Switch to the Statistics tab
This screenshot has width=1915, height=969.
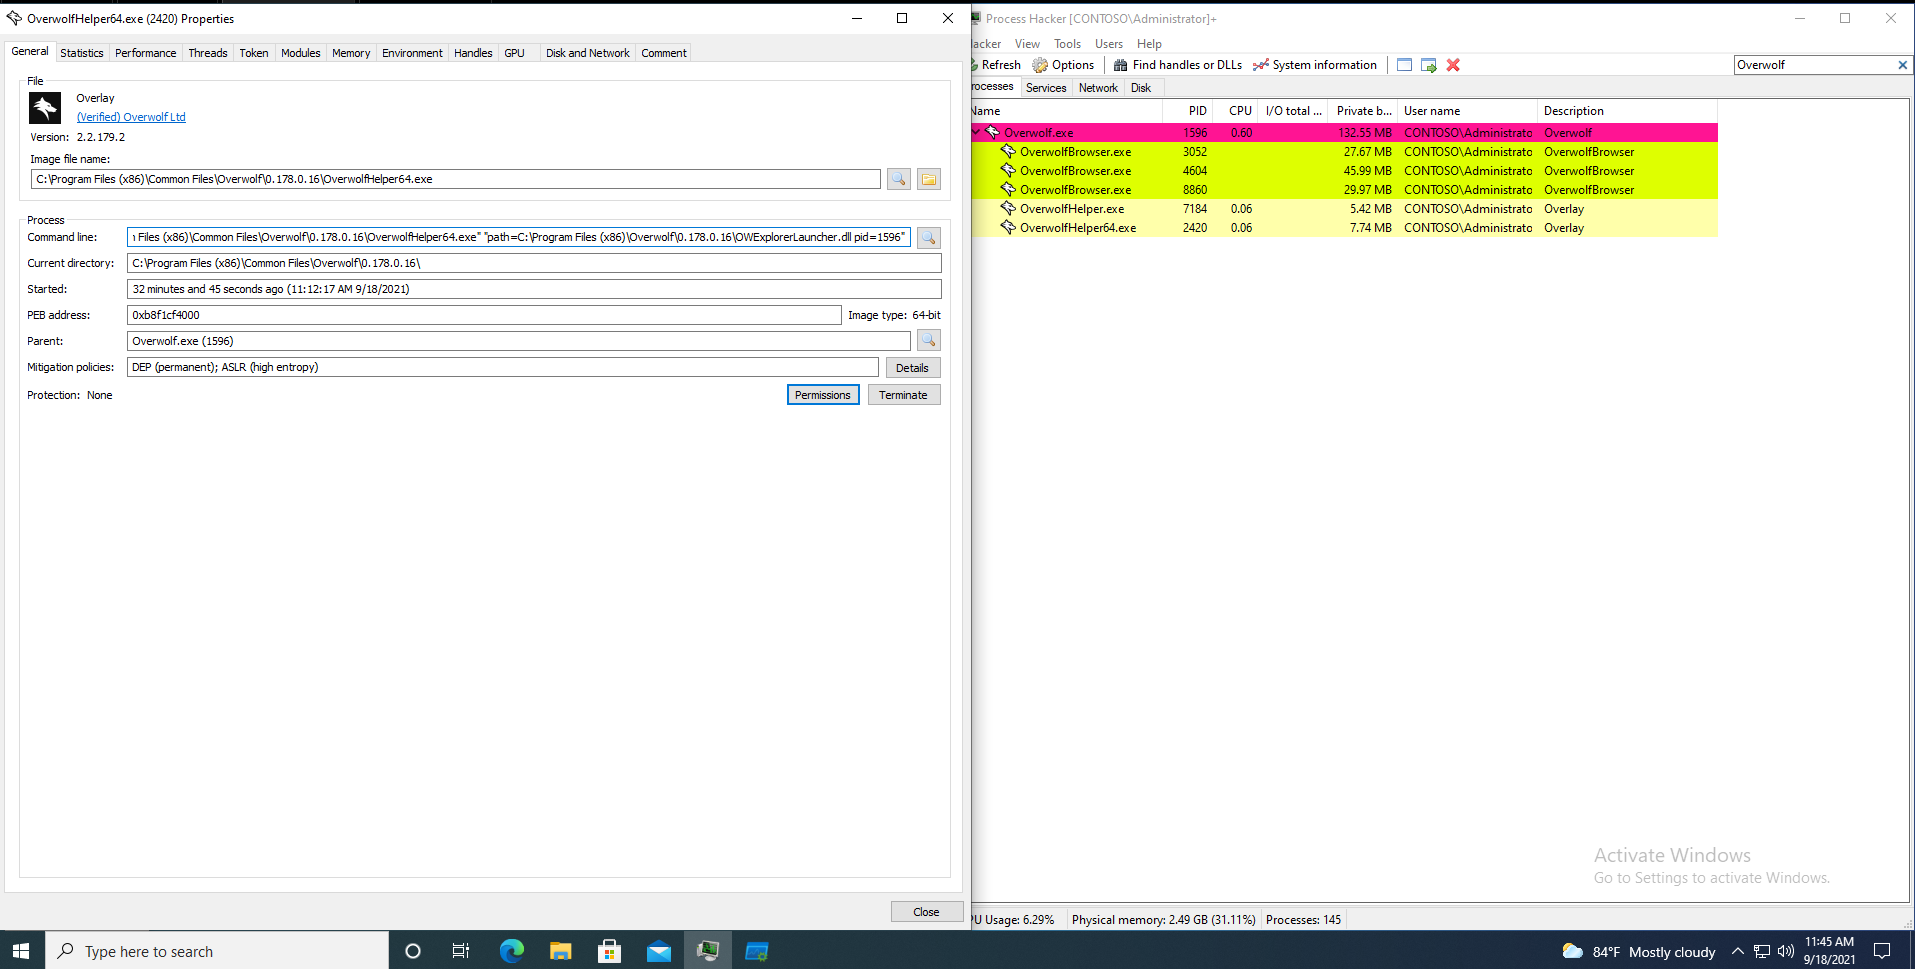pyautogui.click(x=82, y=53)
